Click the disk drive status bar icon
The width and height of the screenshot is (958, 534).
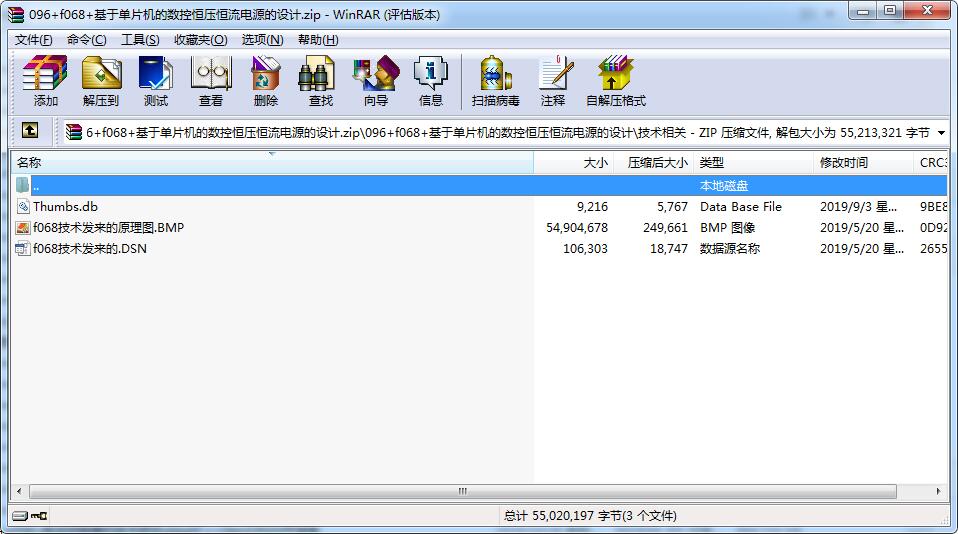20,516
